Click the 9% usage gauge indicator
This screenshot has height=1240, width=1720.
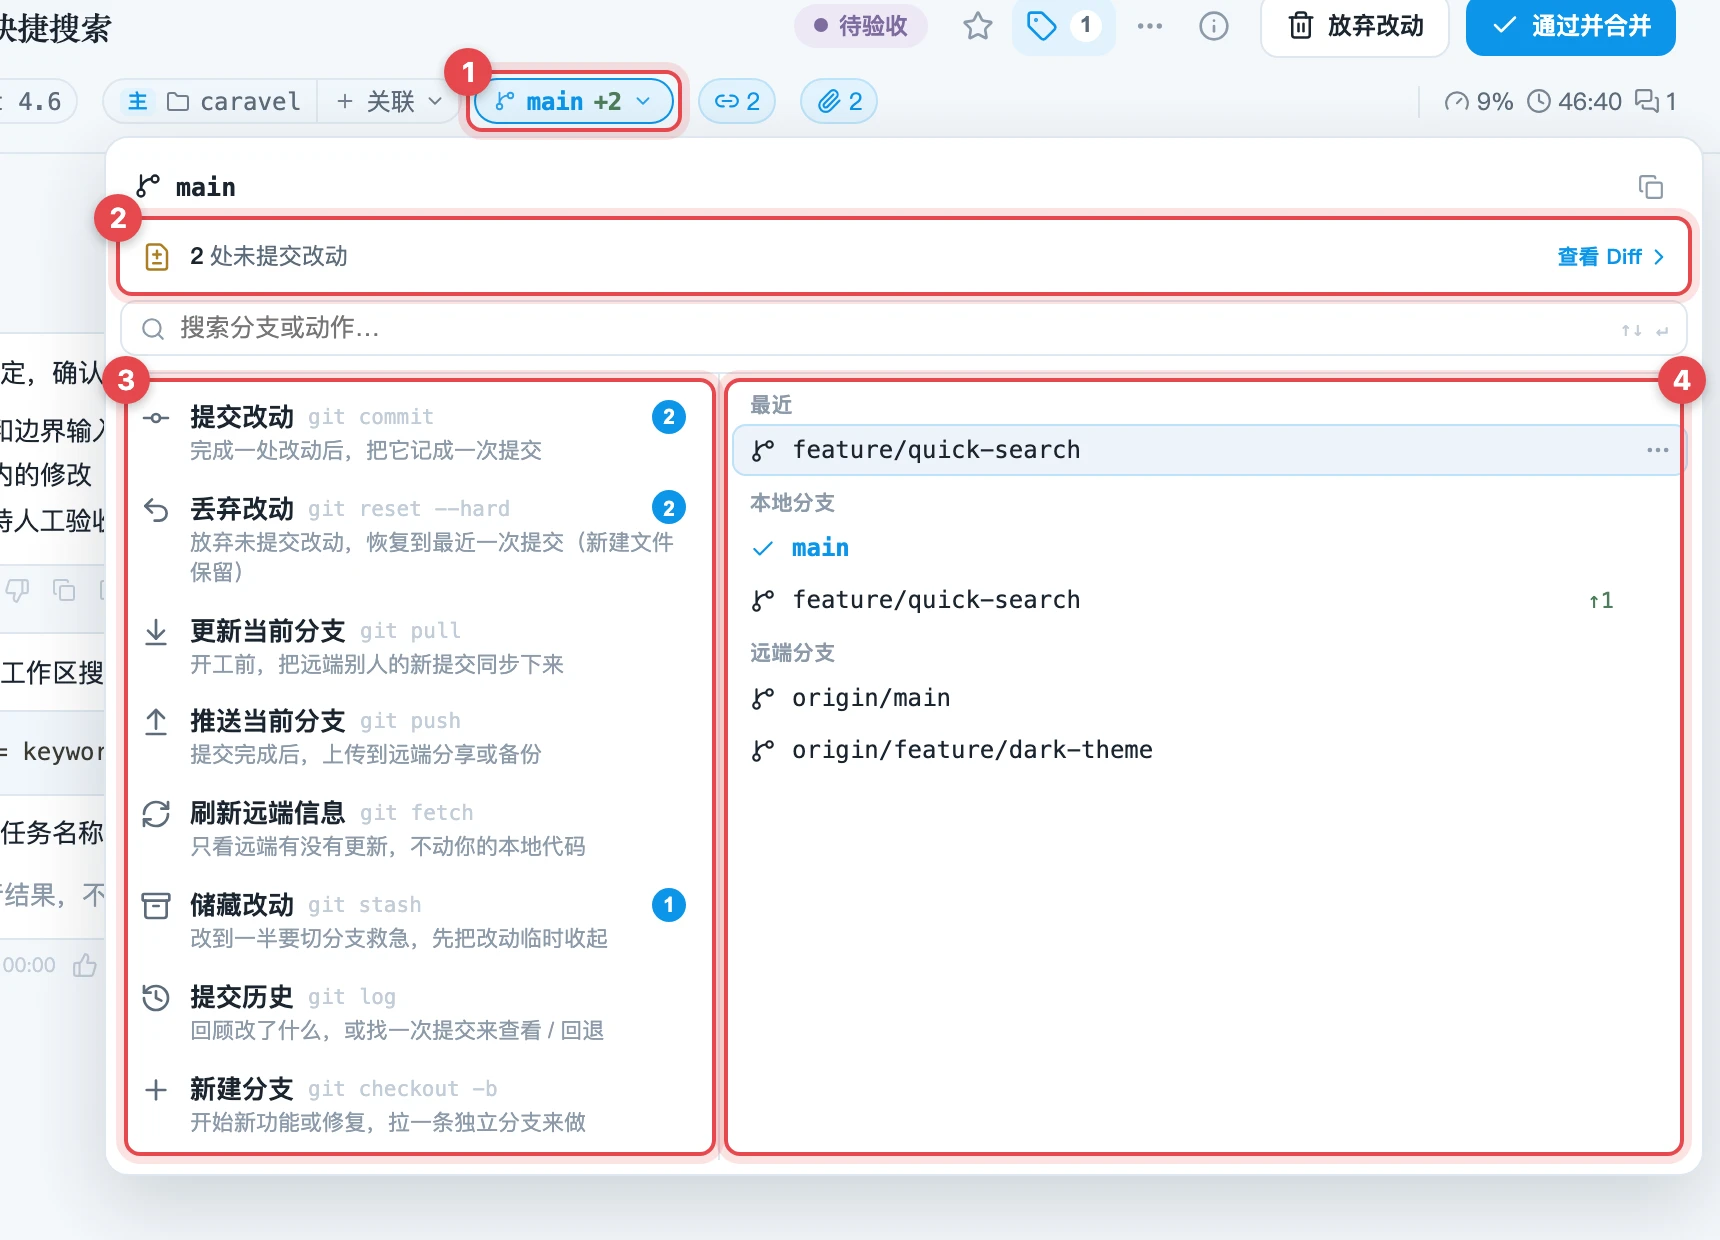pos(1479,101)
